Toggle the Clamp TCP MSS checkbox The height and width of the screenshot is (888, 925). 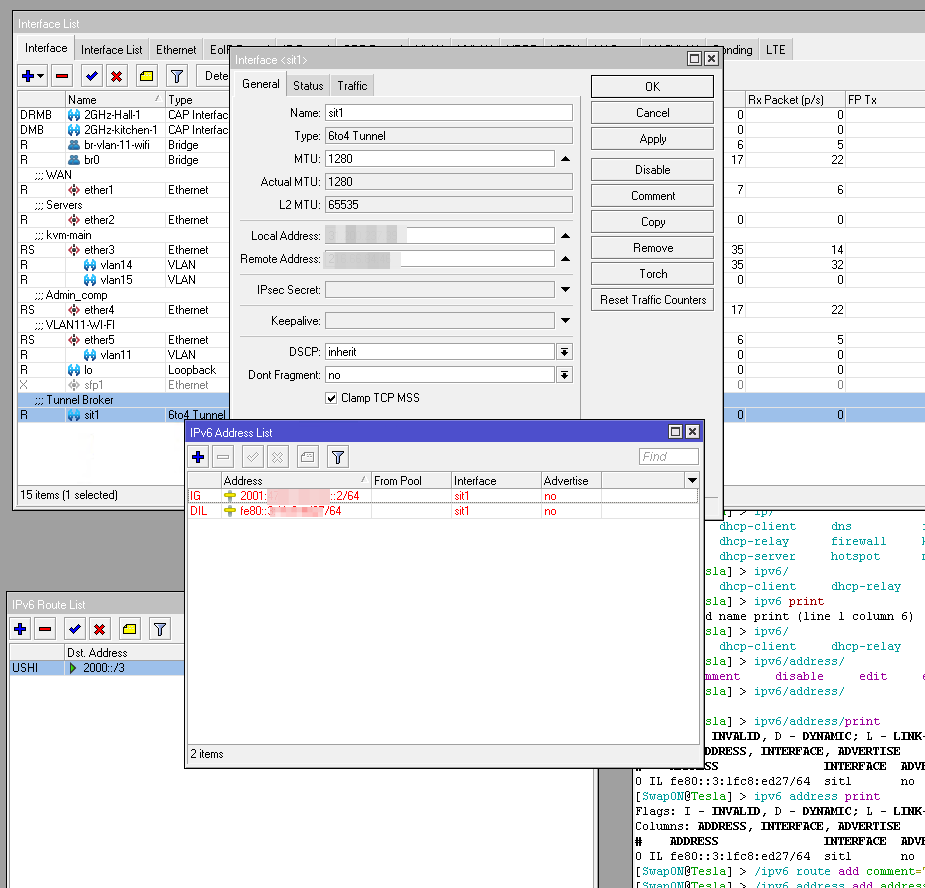point(332,398)
